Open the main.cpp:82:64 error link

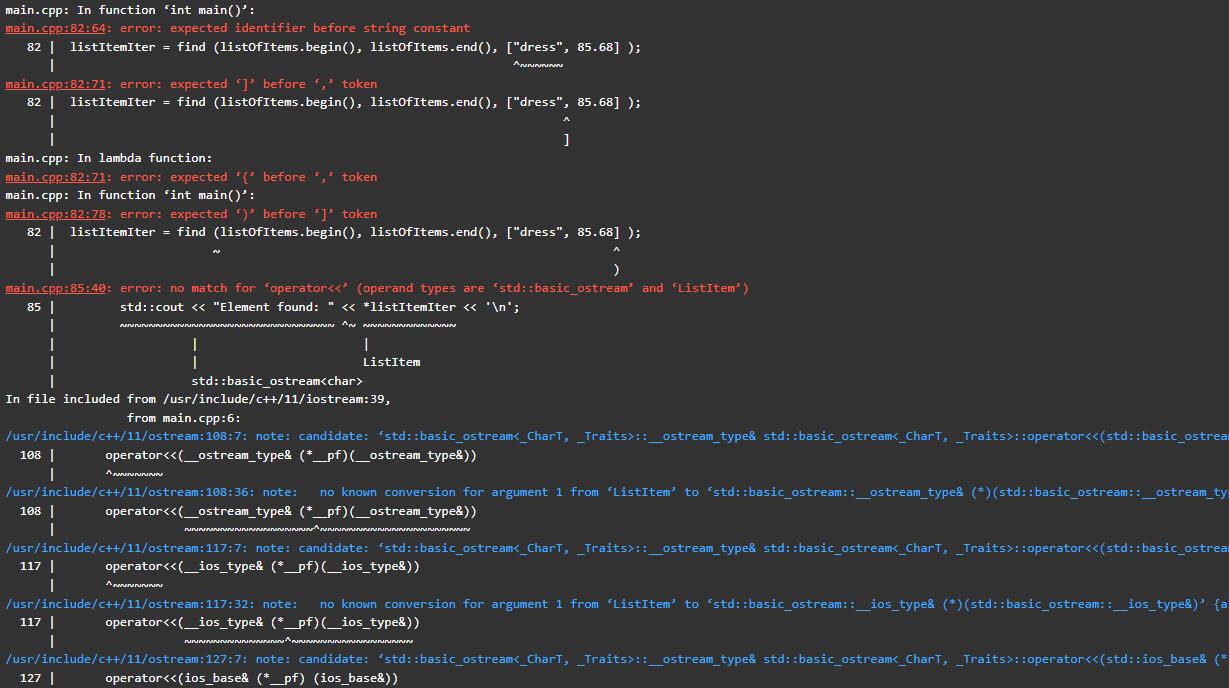coord(55,27)
